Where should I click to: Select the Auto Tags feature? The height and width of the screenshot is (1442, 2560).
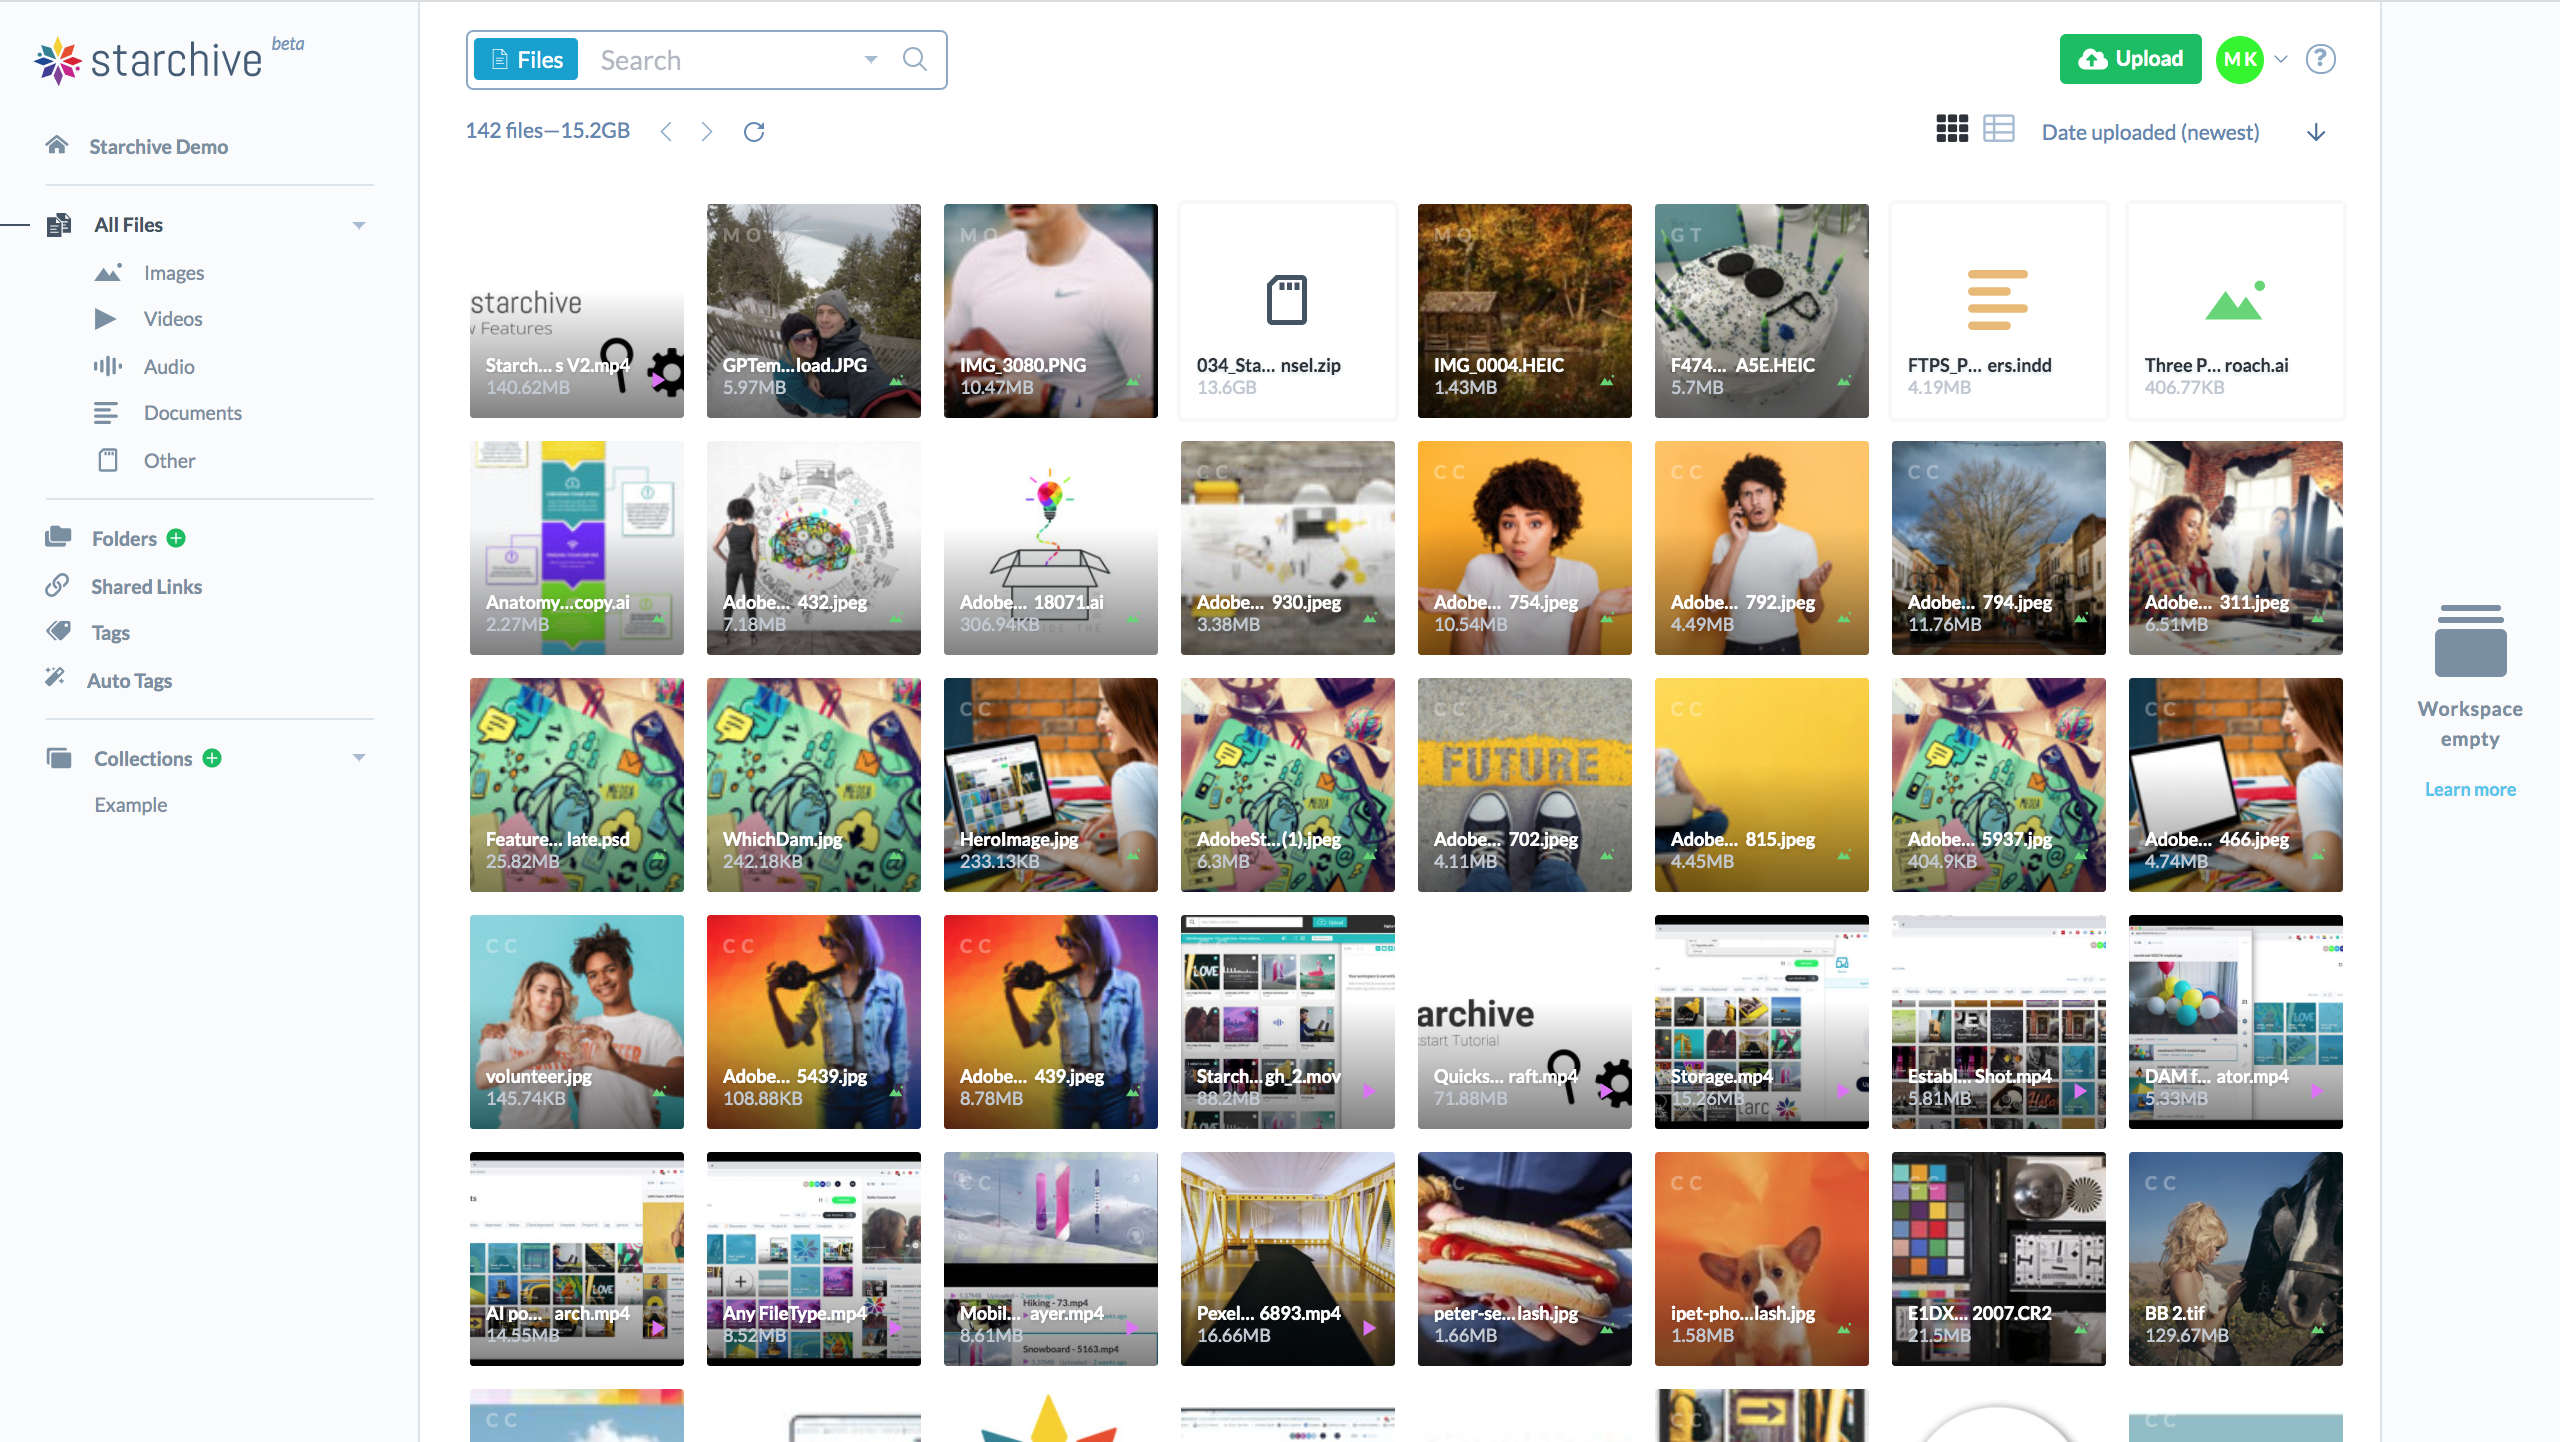pos(128,680)
